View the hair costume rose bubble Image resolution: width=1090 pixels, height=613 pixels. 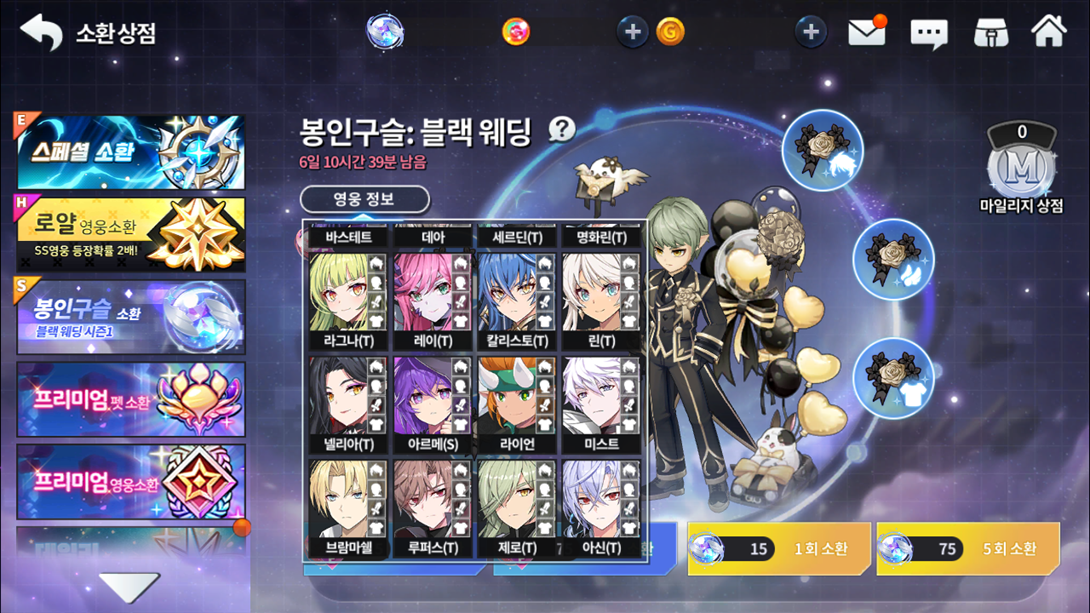click(822, 150)
